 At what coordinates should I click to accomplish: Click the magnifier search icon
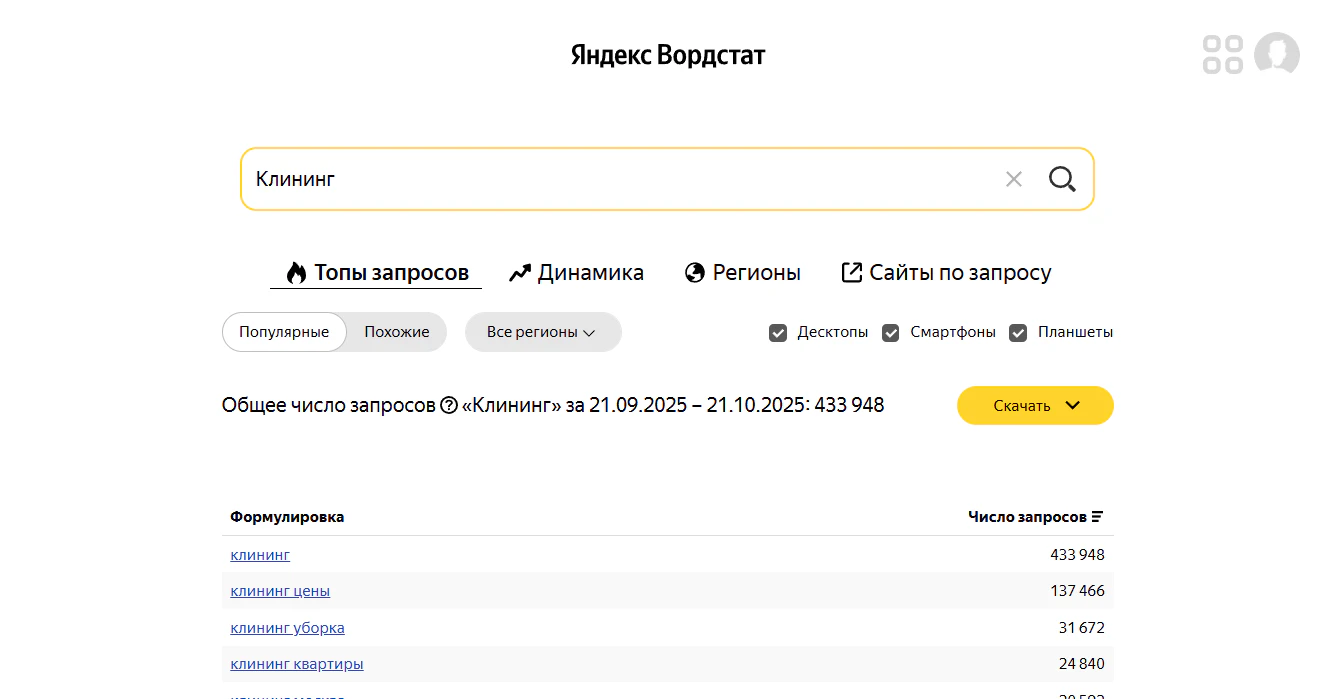tap(1062, 179)
